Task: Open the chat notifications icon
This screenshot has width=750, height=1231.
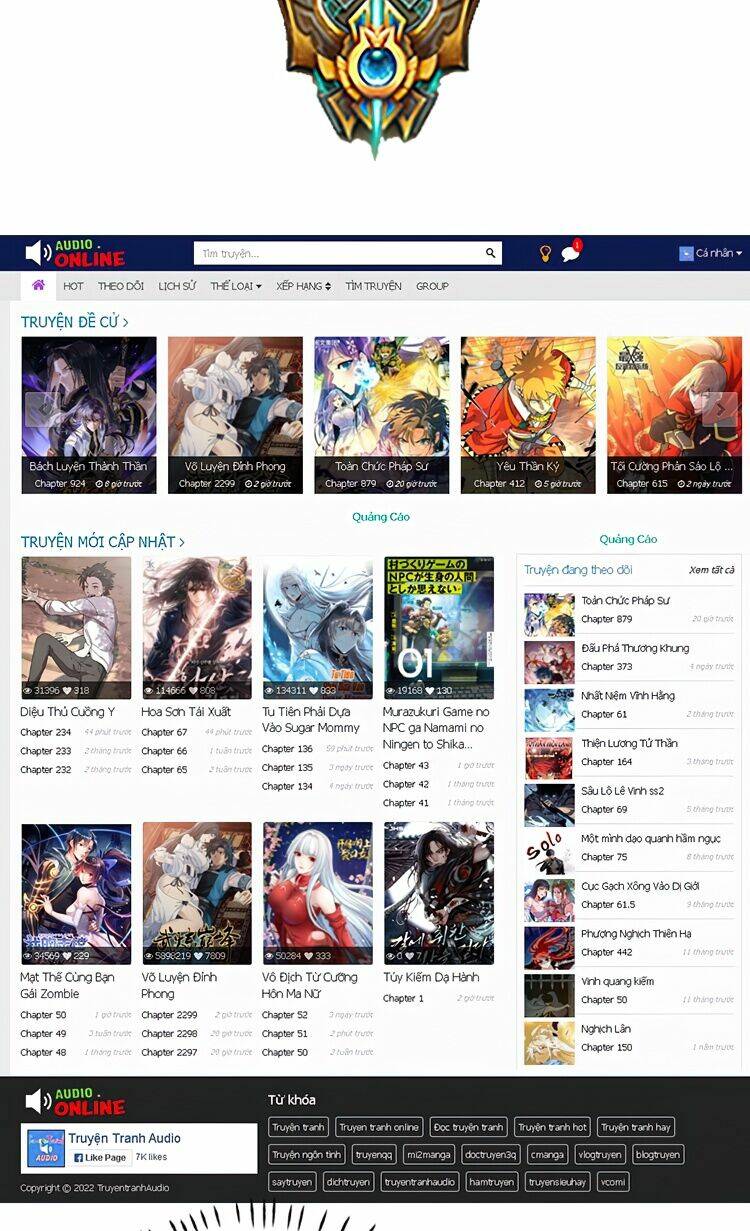Action: click(x=570, y=254)
